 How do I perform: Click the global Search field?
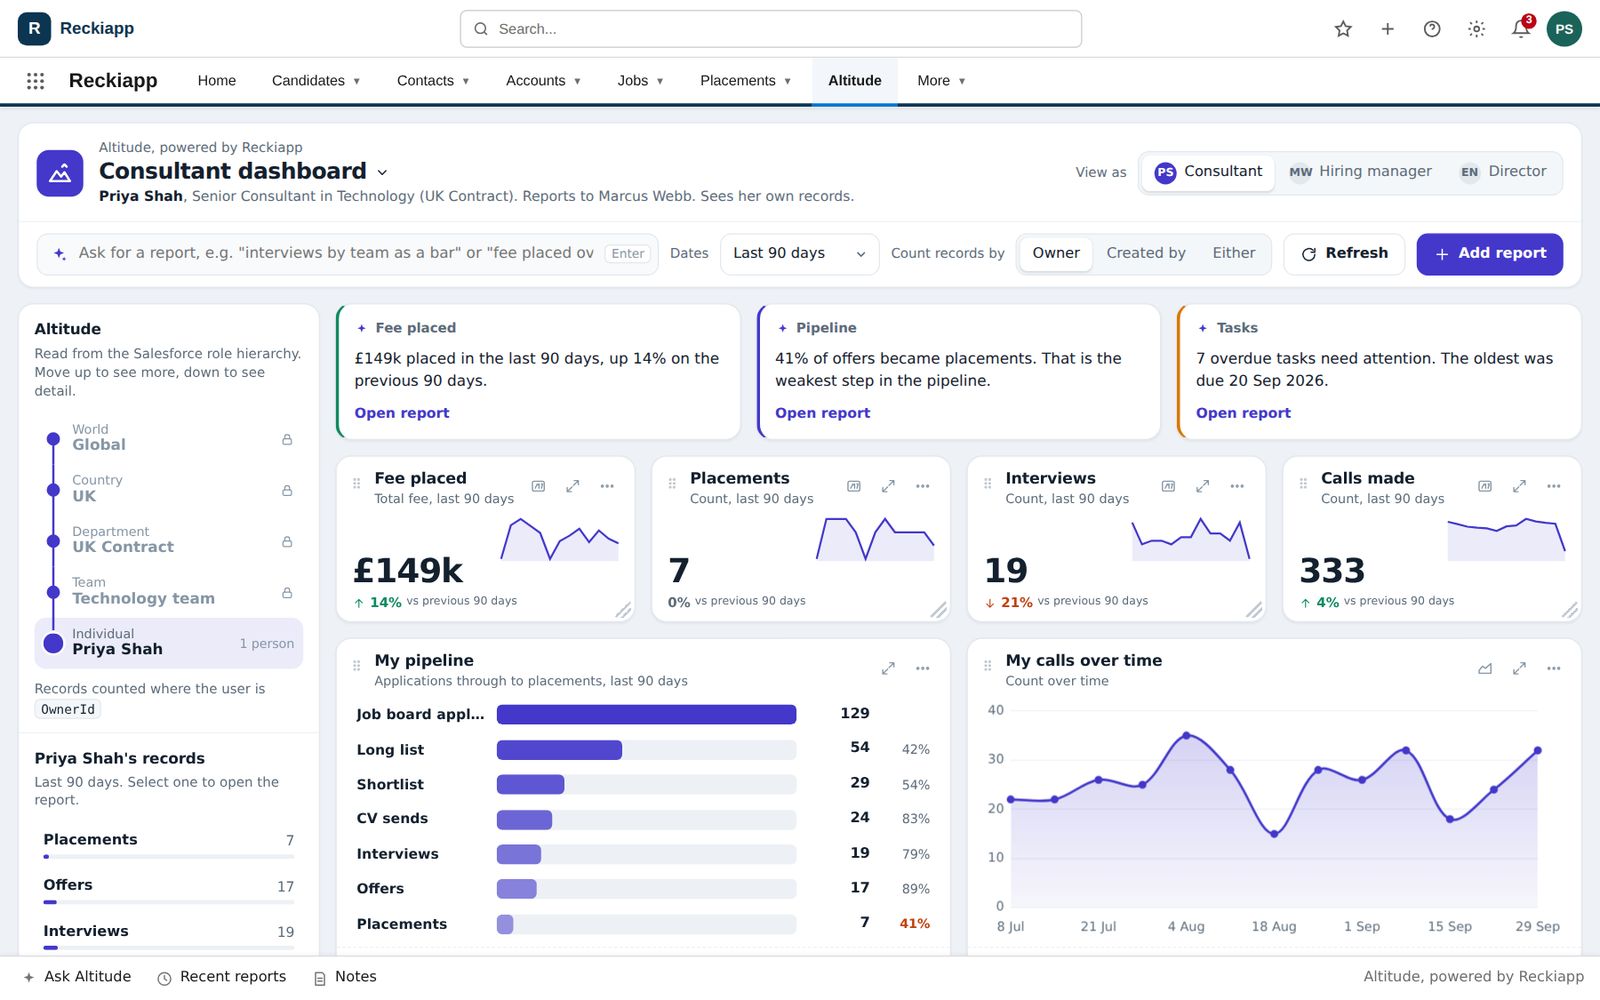tap(771, 29)
